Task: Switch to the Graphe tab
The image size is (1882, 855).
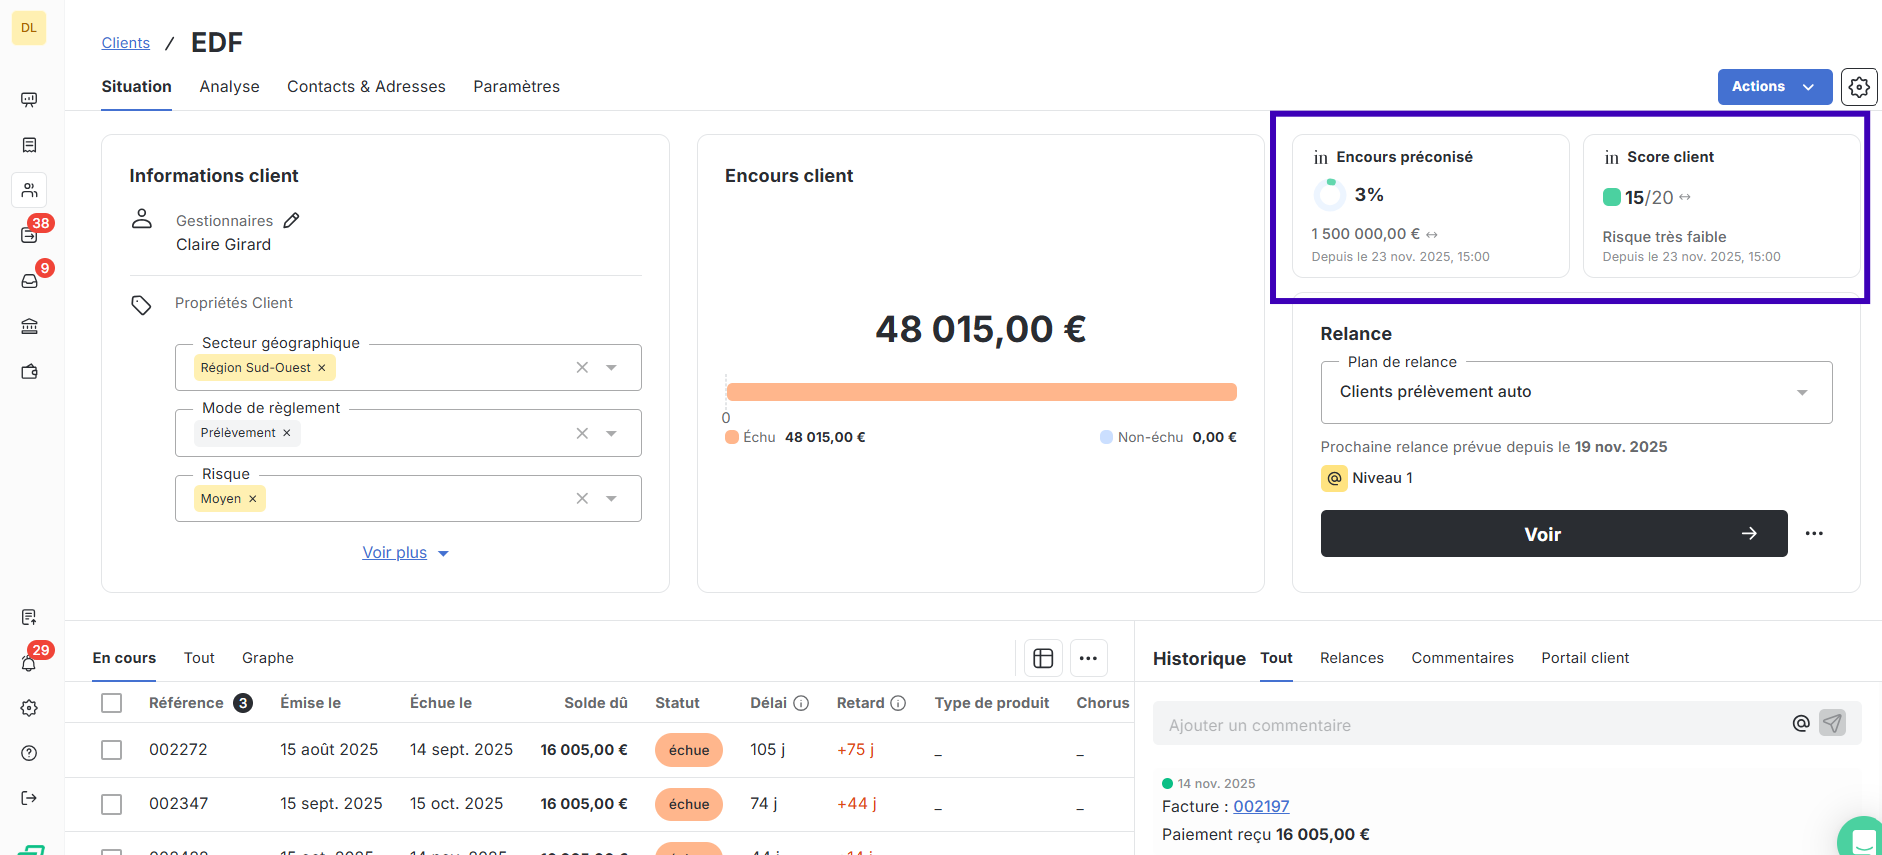Action: [x=268, y=658]
